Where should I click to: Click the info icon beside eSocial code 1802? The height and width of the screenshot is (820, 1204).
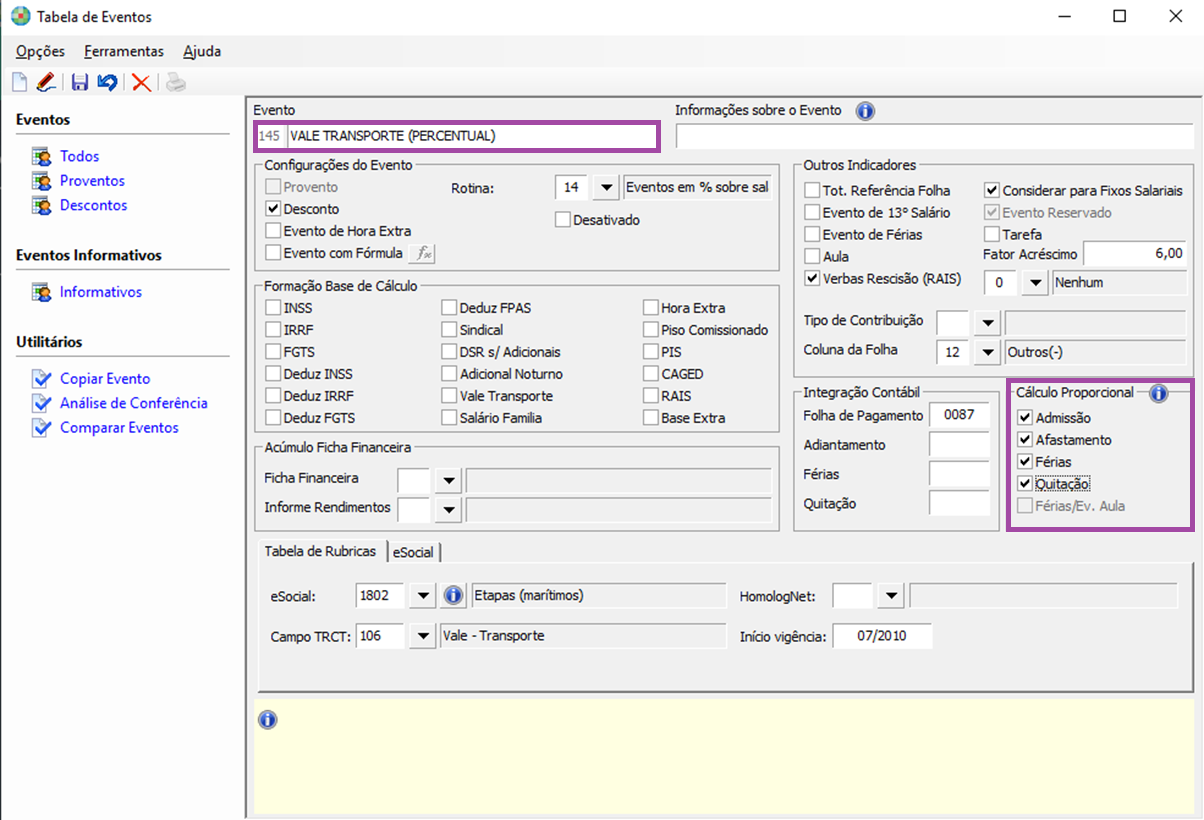click(453, 596)
